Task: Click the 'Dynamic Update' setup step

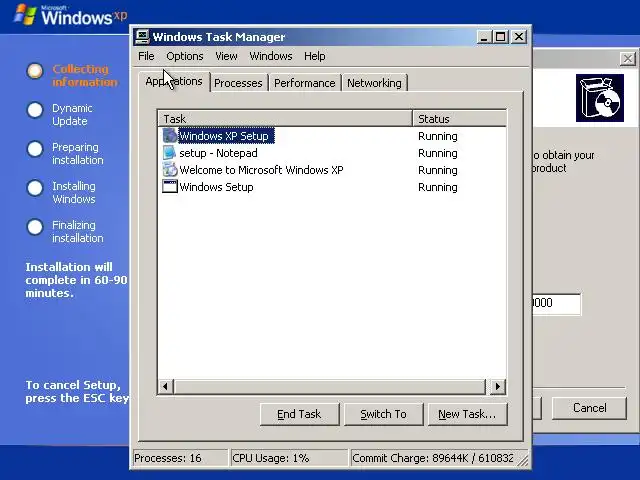Action: tap(60, 114)
